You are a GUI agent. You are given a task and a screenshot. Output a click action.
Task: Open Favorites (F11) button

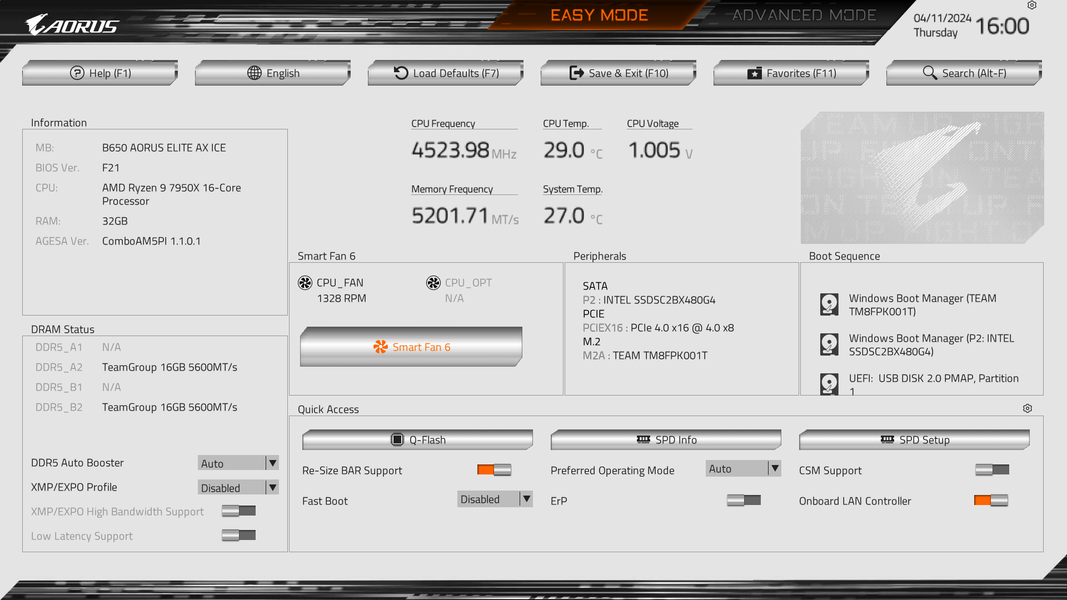tap(791, 73)
